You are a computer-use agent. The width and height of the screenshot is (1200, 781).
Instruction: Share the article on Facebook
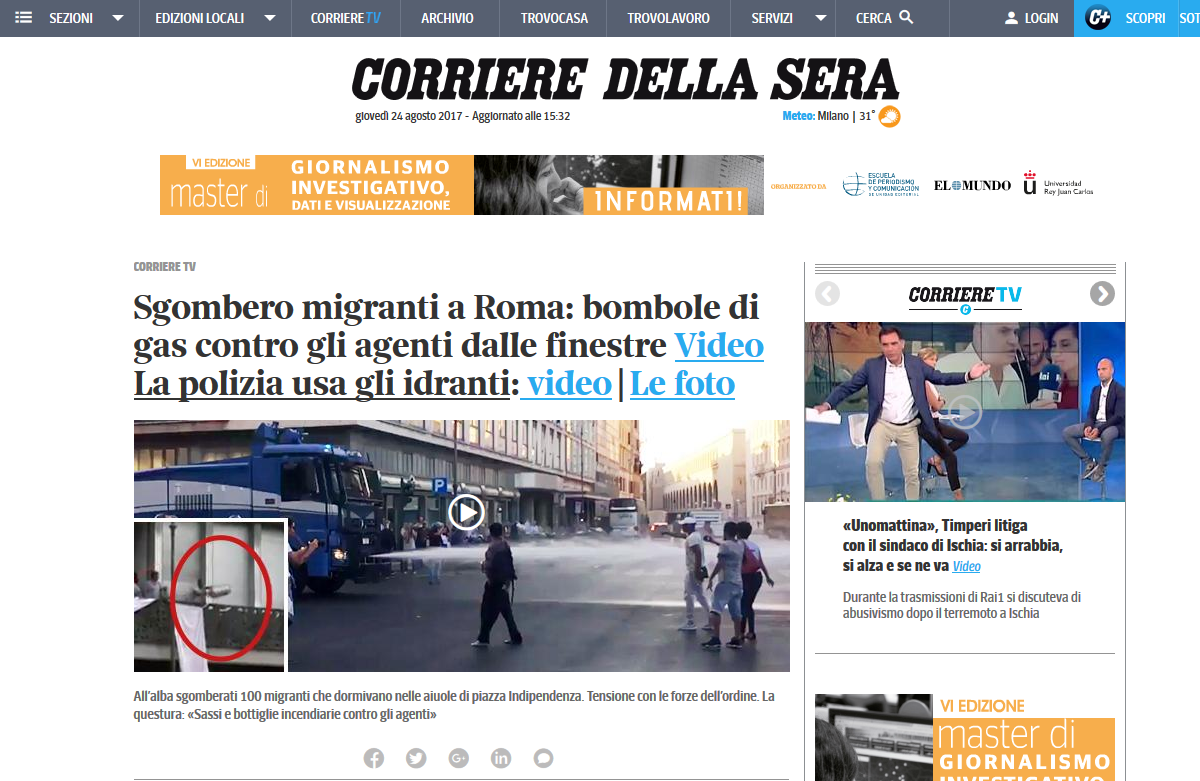pos(374,758)
